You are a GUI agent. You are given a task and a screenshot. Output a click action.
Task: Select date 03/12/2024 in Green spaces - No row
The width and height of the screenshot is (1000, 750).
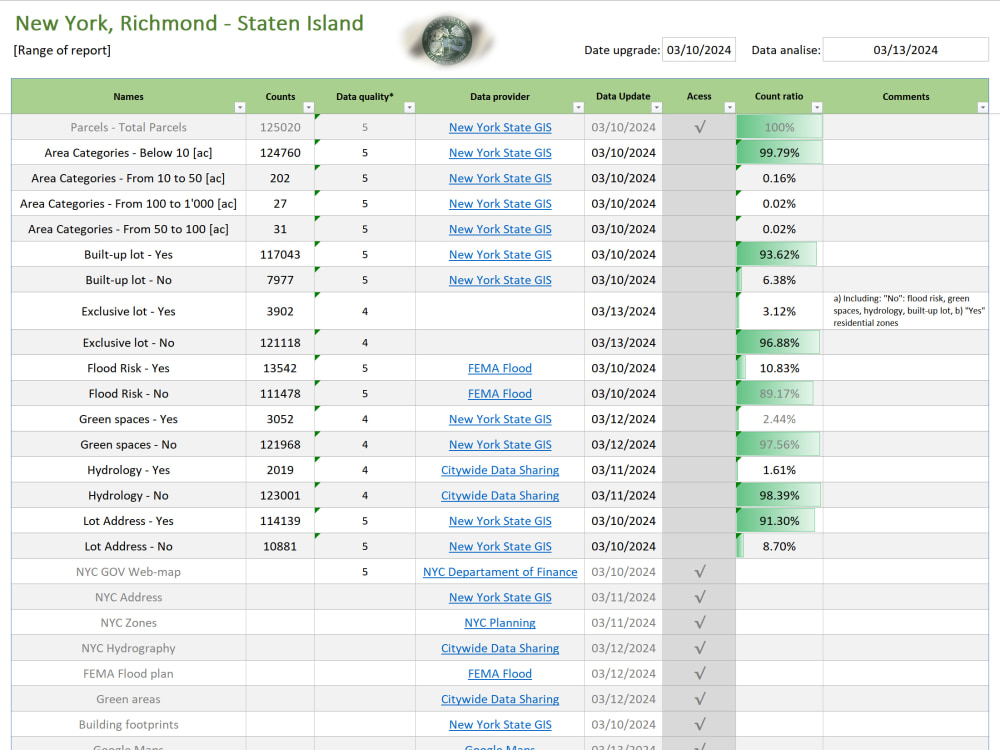(623, 445)
